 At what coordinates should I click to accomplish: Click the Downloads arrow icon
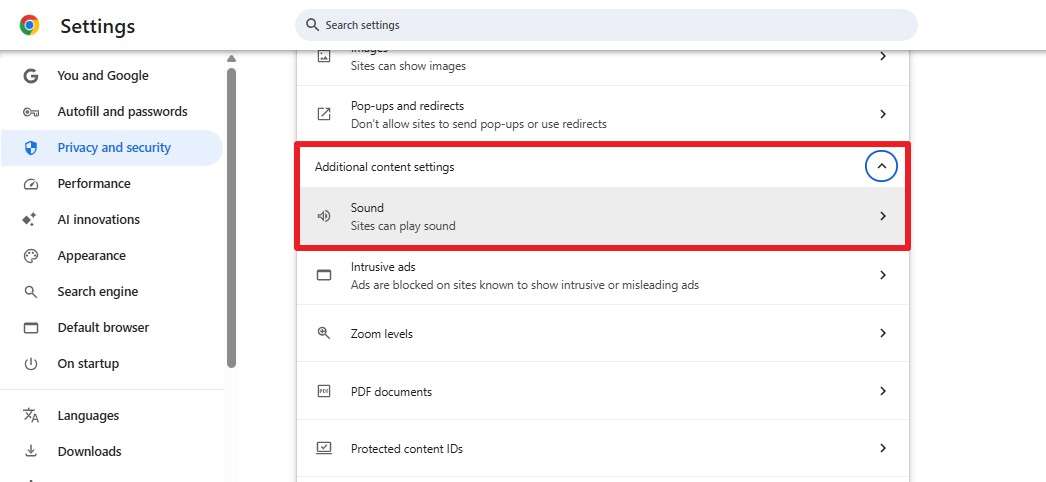31,451
